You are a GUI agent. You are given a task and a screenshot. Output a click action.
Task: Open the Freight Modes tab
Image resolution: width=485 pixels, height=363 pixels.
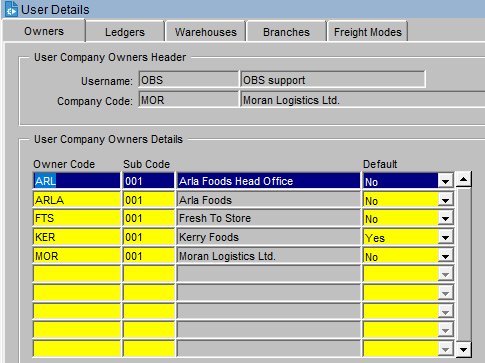tap(368, 32)
